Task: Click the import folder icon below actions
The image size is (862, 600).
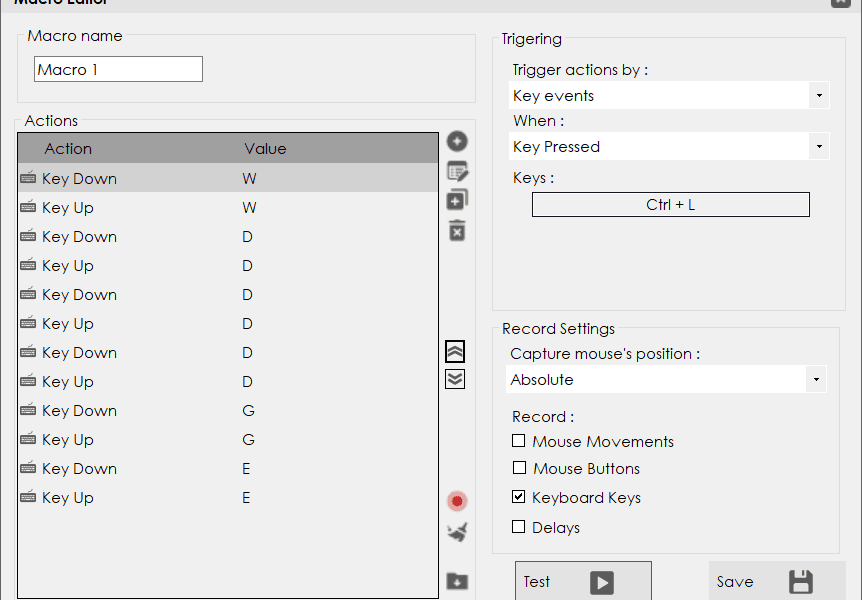Action: (x=457, y=581)
